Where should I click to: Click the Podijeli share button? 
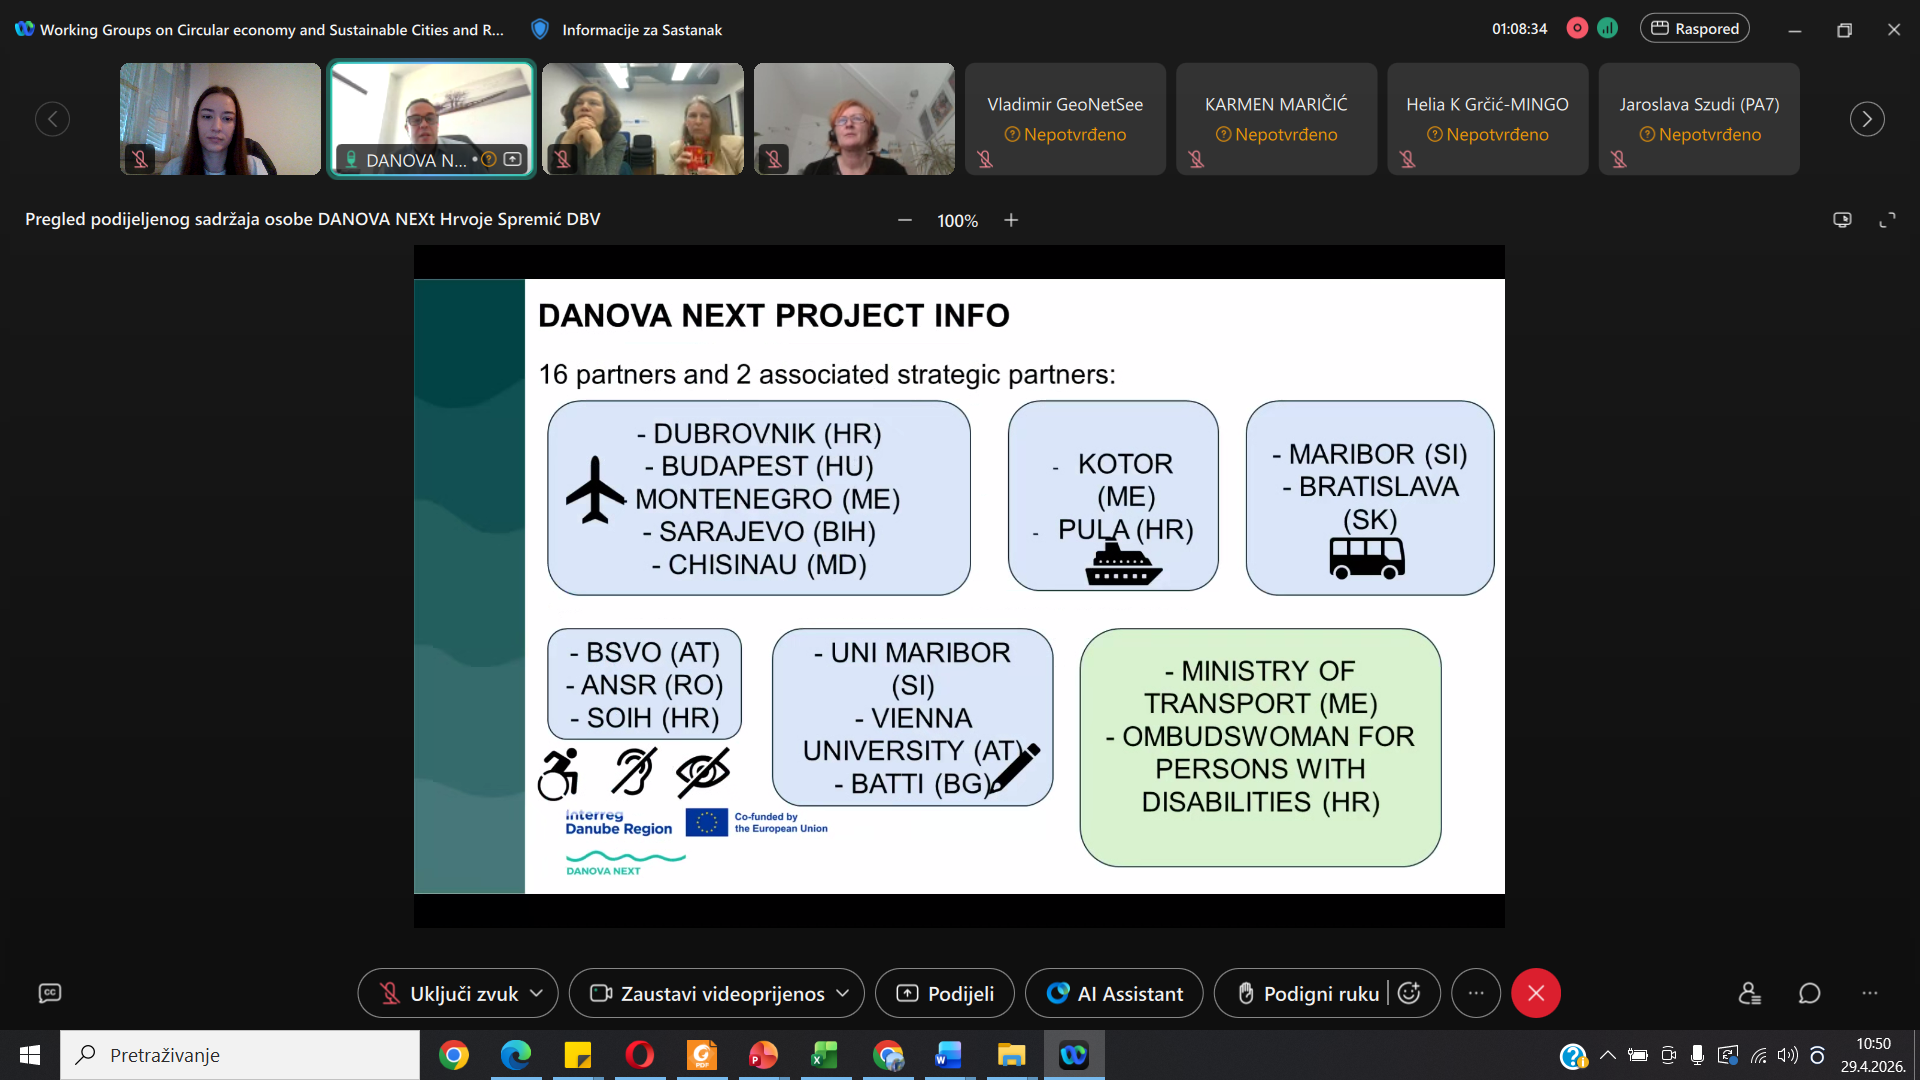945,993
